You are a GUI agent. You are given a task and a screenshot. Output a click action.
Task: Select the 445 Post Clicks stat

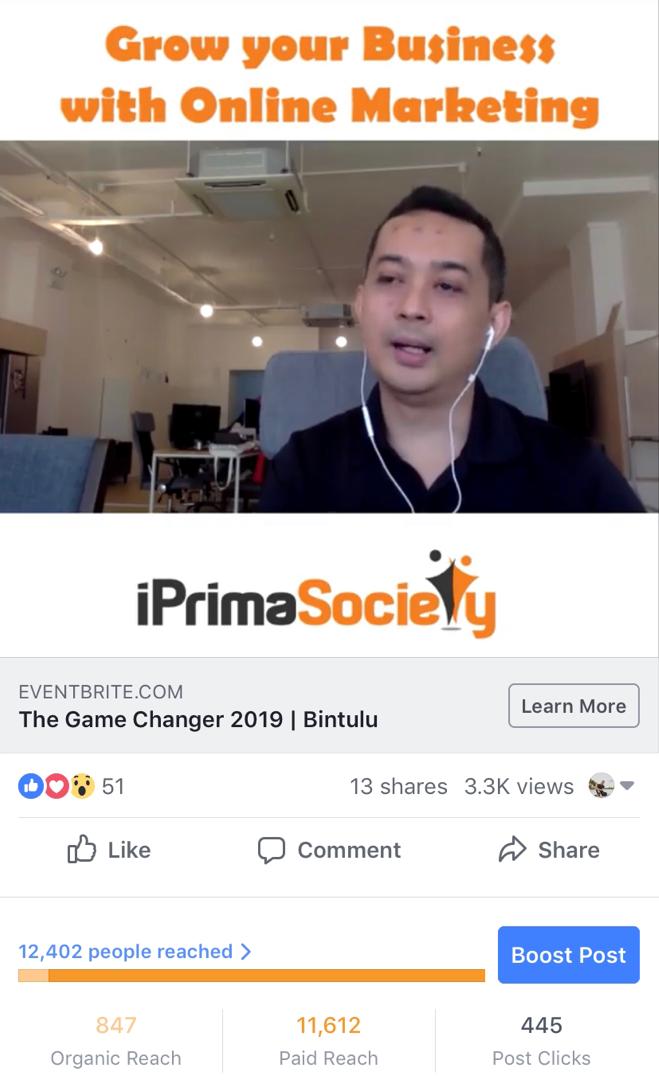541,1040
